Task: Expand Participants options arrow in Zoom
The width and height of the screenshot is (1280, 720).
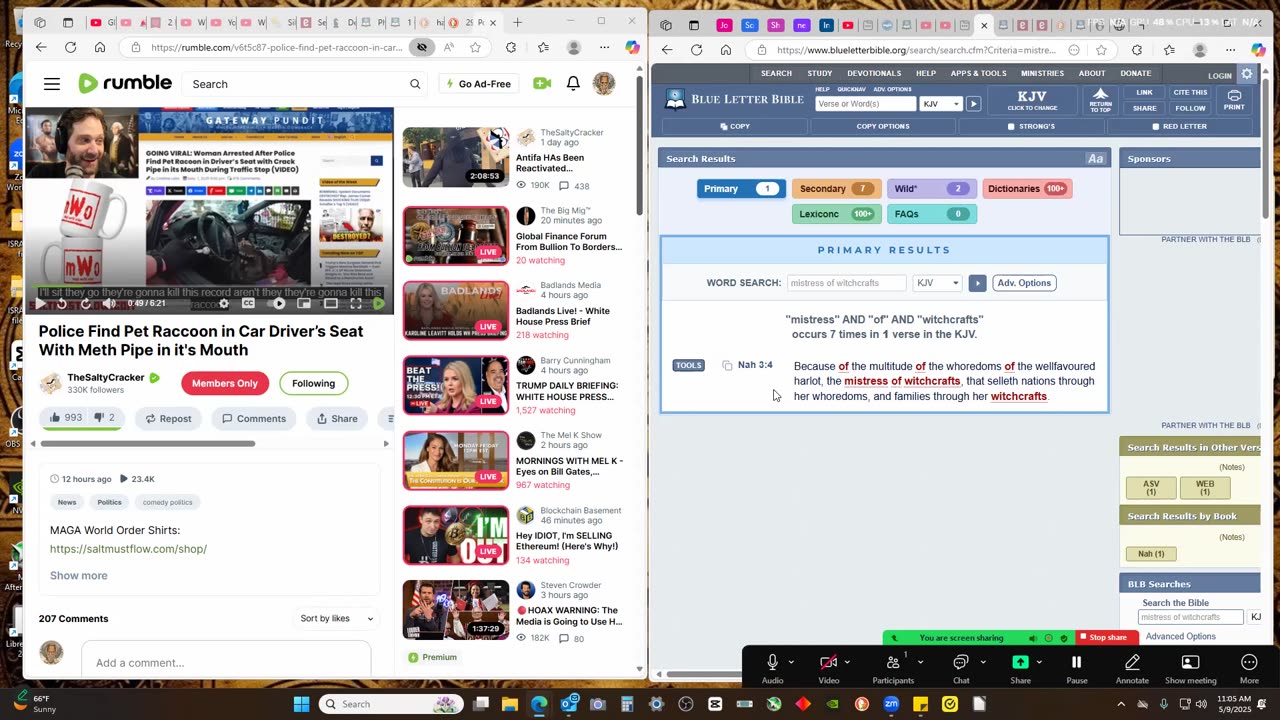Action: (920, 662)
